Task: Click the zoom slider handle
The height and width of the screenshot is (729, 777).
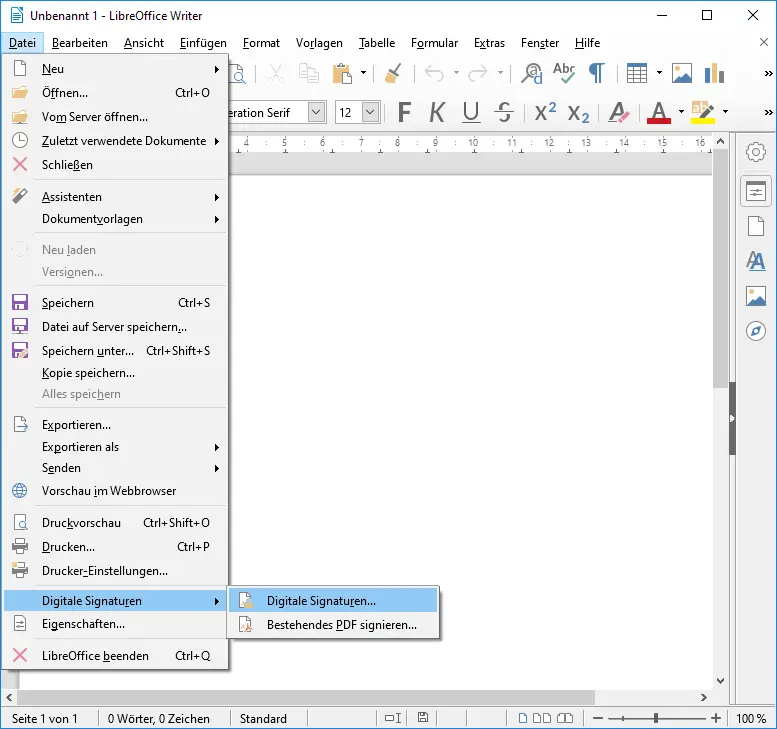Action: pyautogui.click(x=656, y=718)
